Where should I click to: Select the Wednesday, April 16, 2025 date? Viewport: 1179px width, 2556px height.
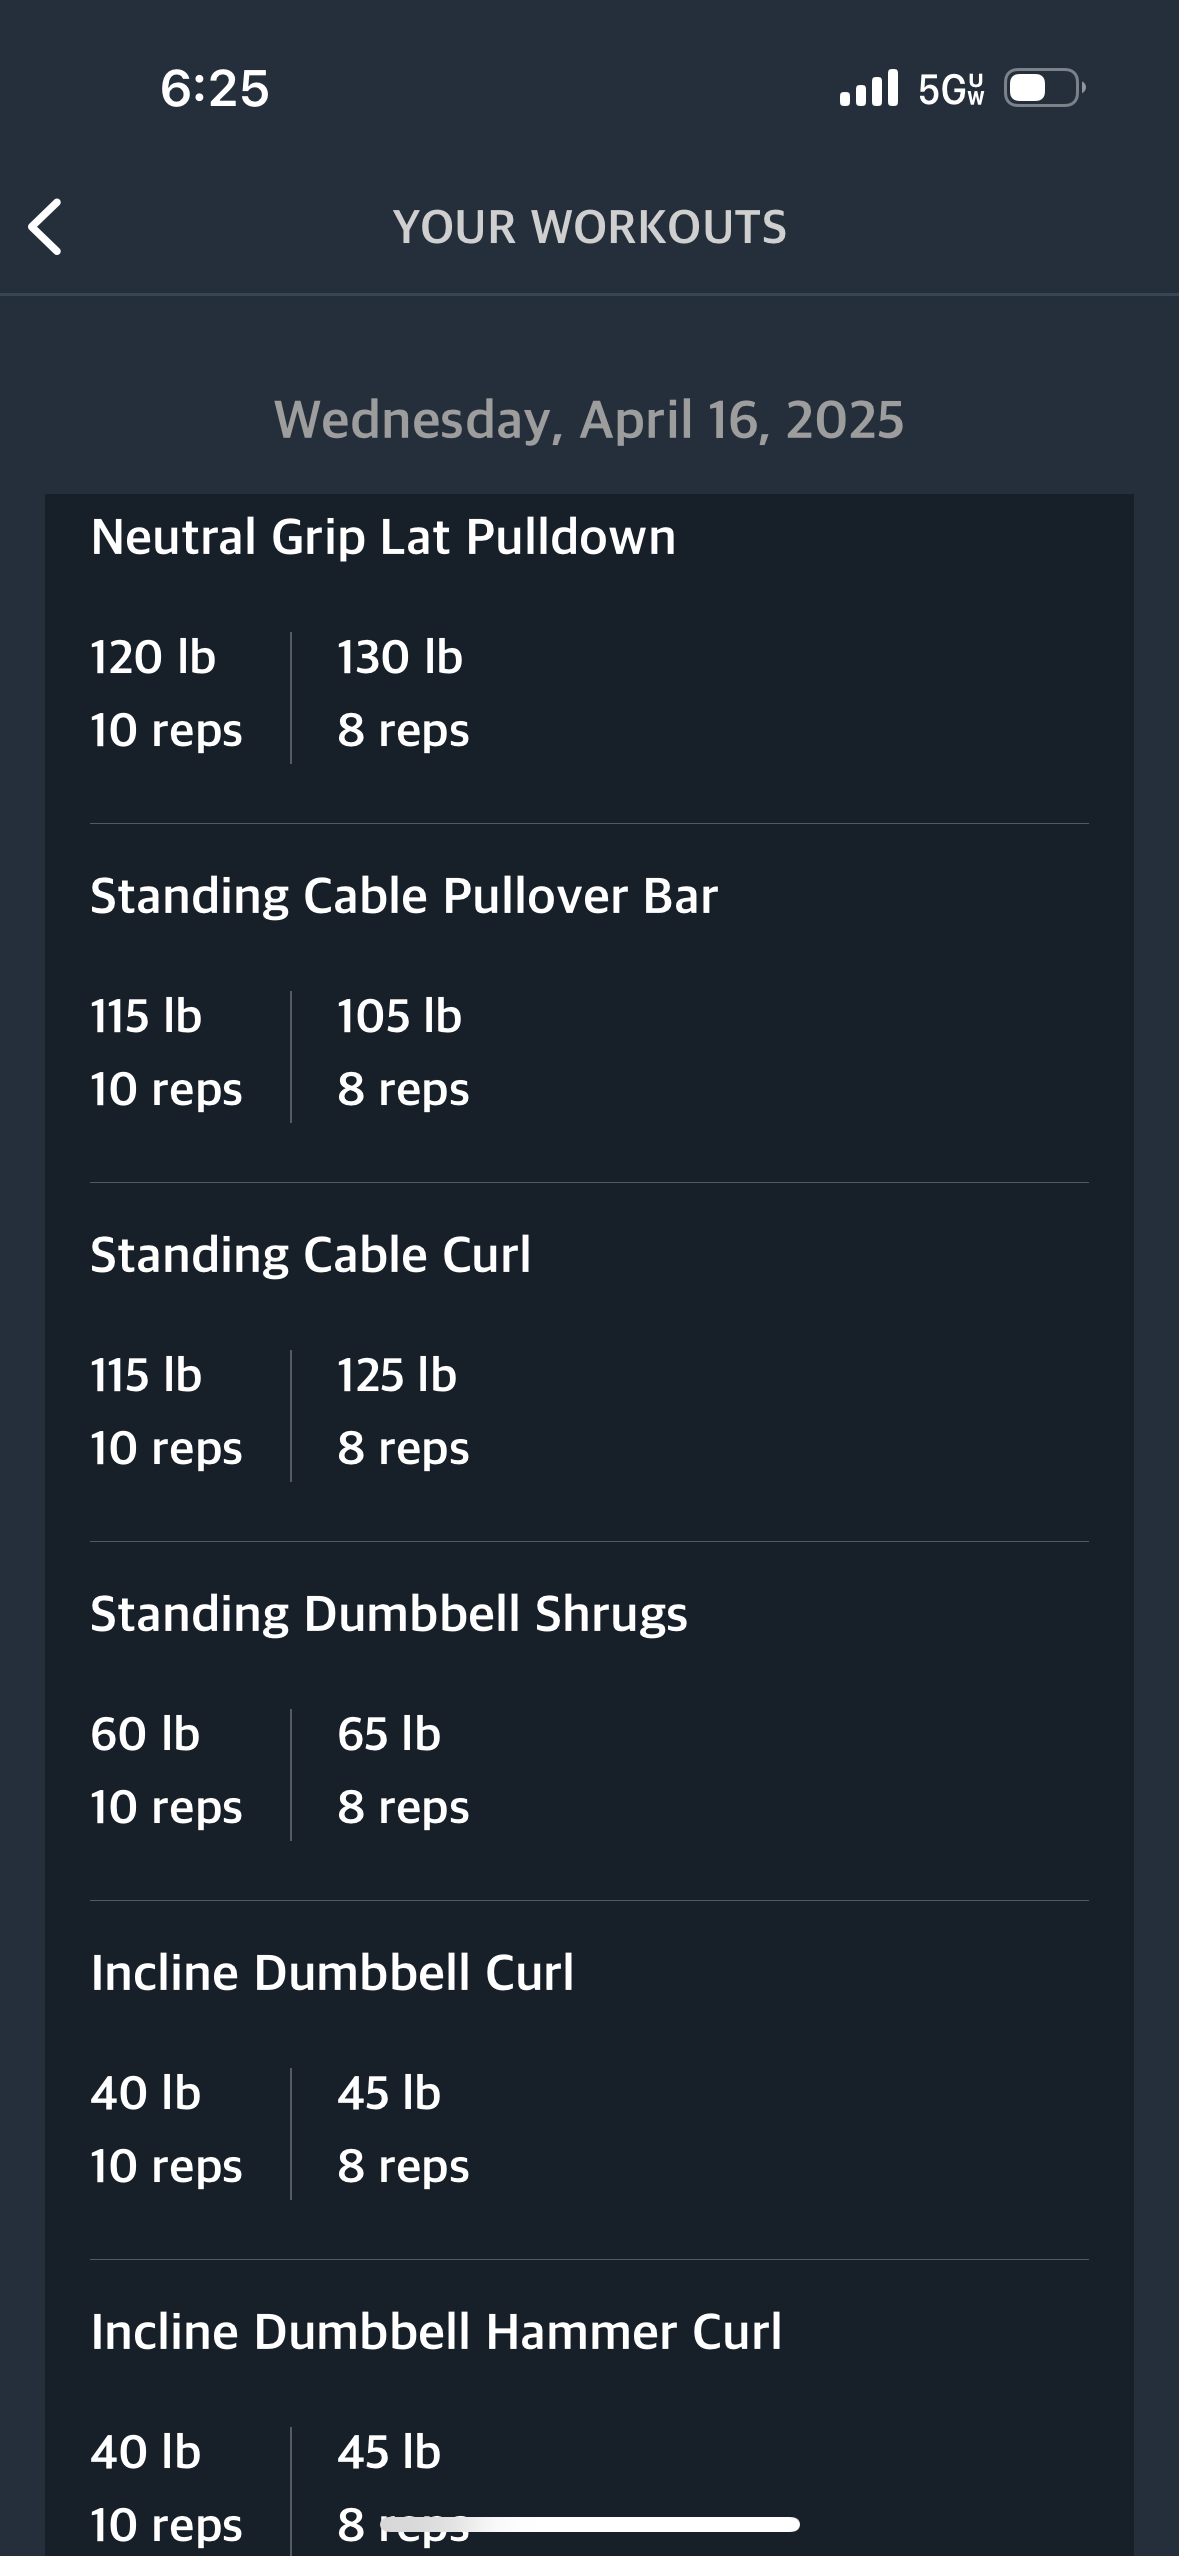point(589,420)
